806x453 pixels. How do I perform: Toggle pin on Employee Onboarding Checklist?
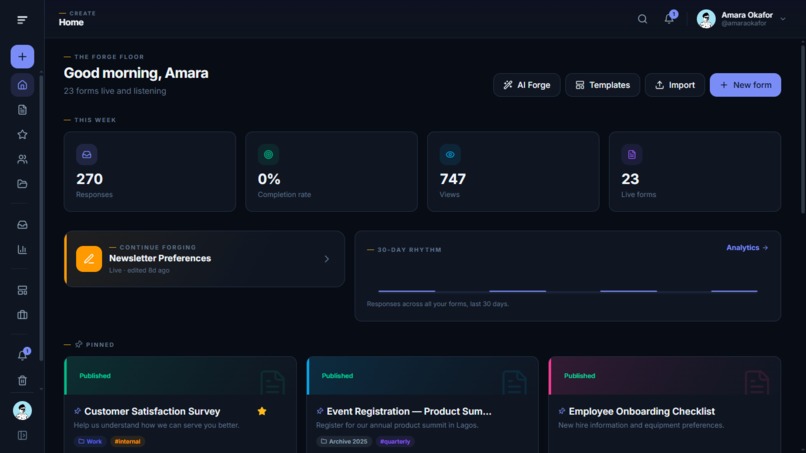point(562,411)
